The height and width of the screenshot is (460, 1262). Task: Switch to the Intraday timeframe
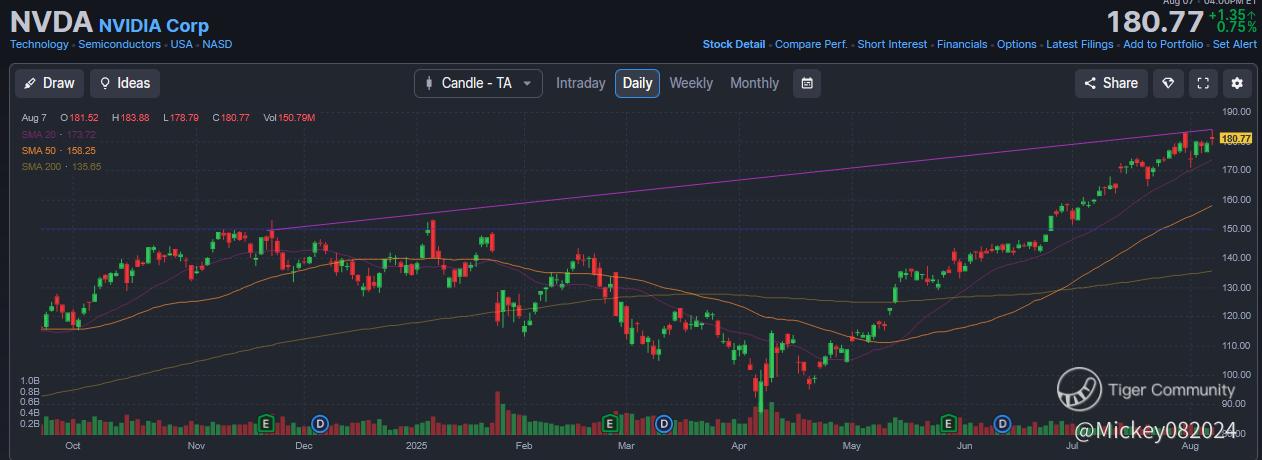[x=580, y=83]
